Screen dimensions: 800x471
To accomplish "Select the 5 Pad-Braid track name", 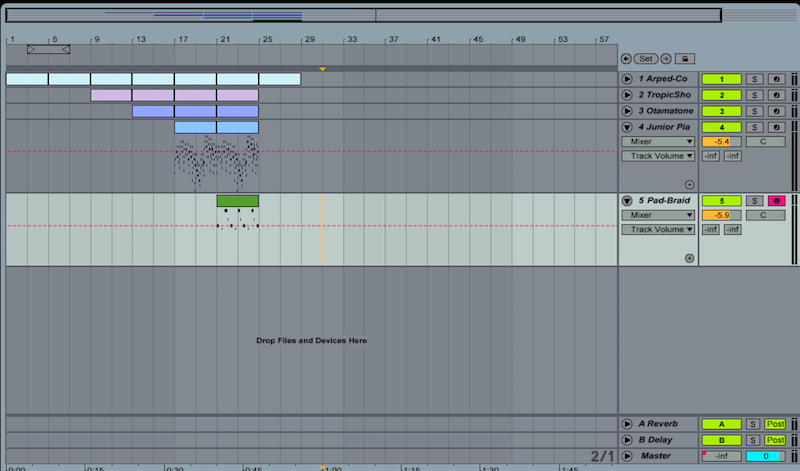I will pos(664,201).
